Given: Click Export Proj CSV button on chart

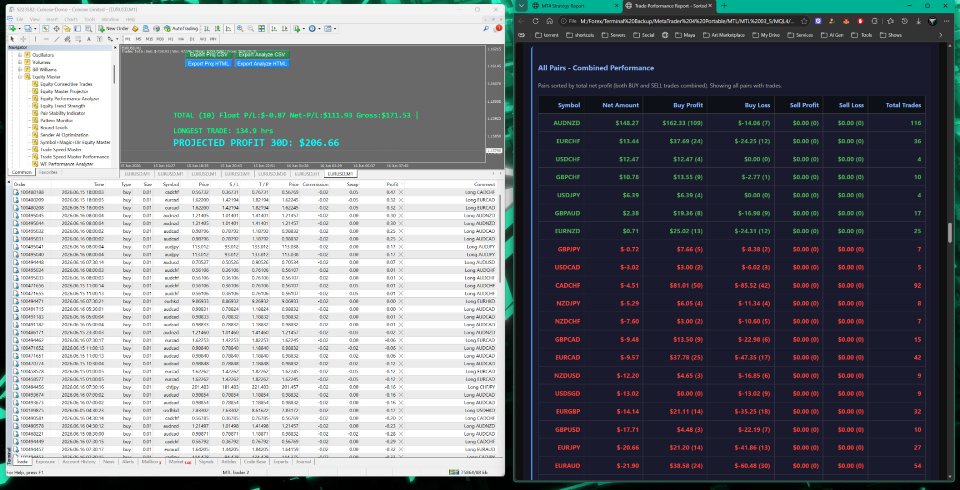Looking at the screenshot, I should pyautogui.click(x=209, y=55).
